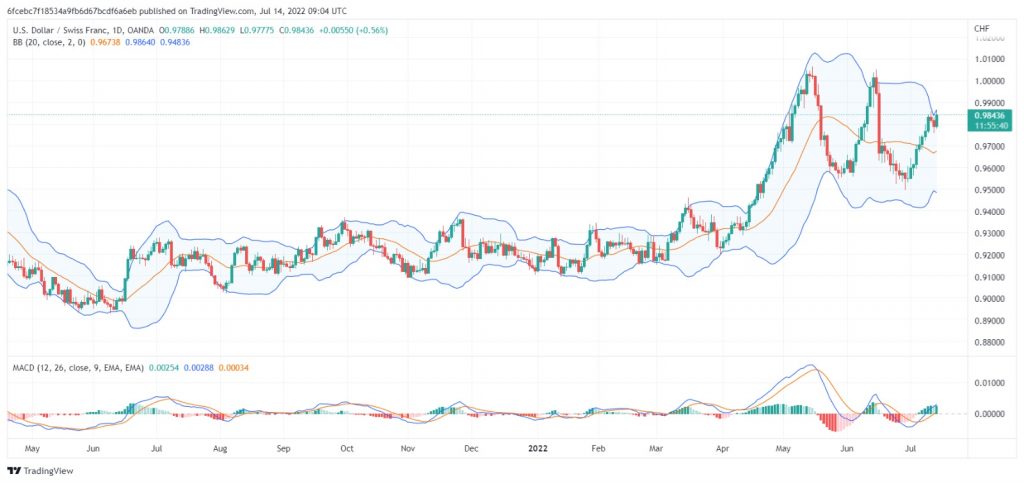Image resolution: width=1024 pixels, height=483 pixels.
Task: Select the May label at left of time axis
Action: (33, 449)
